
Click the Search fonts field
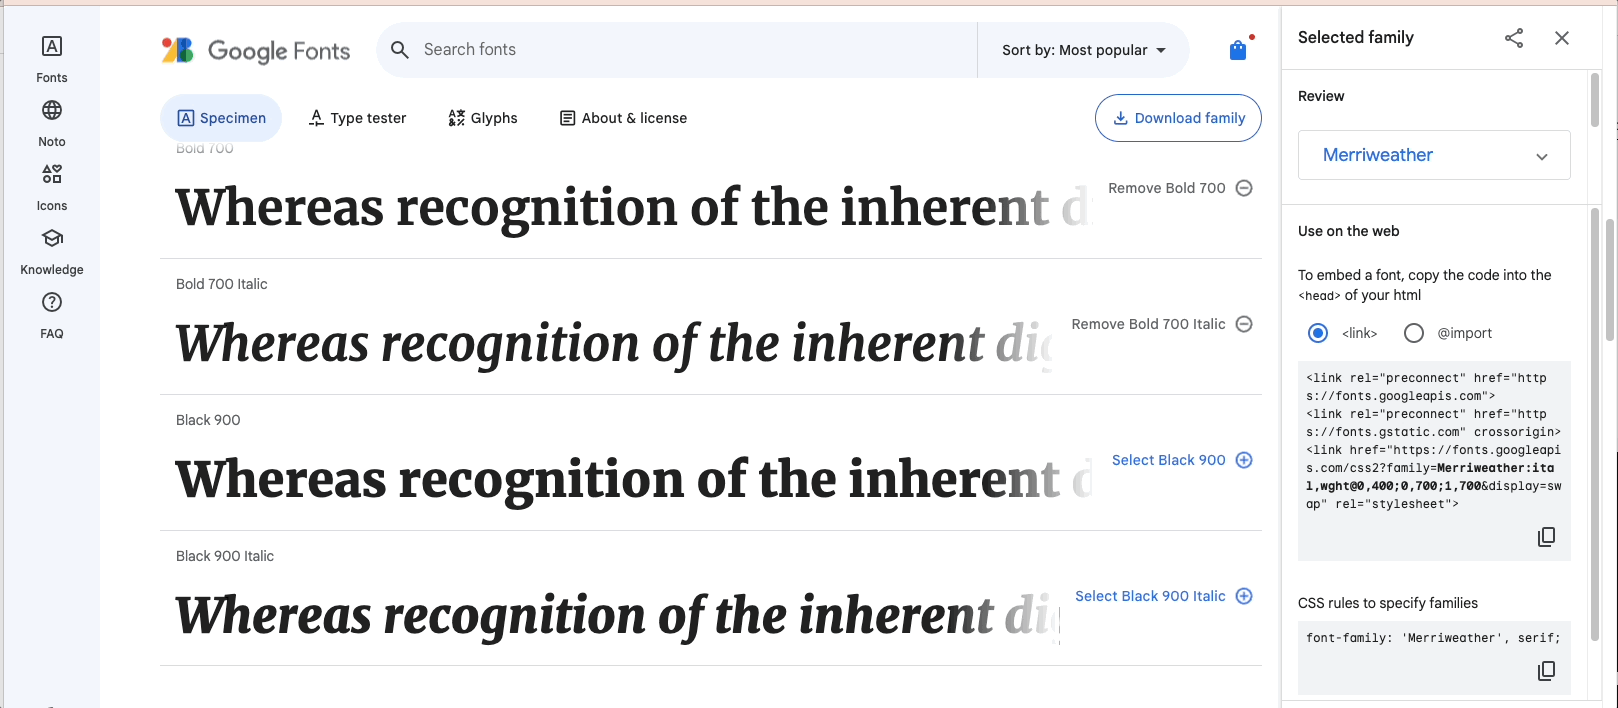tap(676, 49)
